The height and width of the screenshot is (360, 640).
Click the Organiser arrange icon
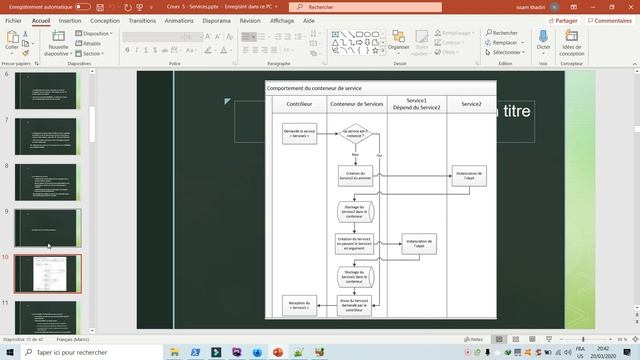(x=398, y=40)
